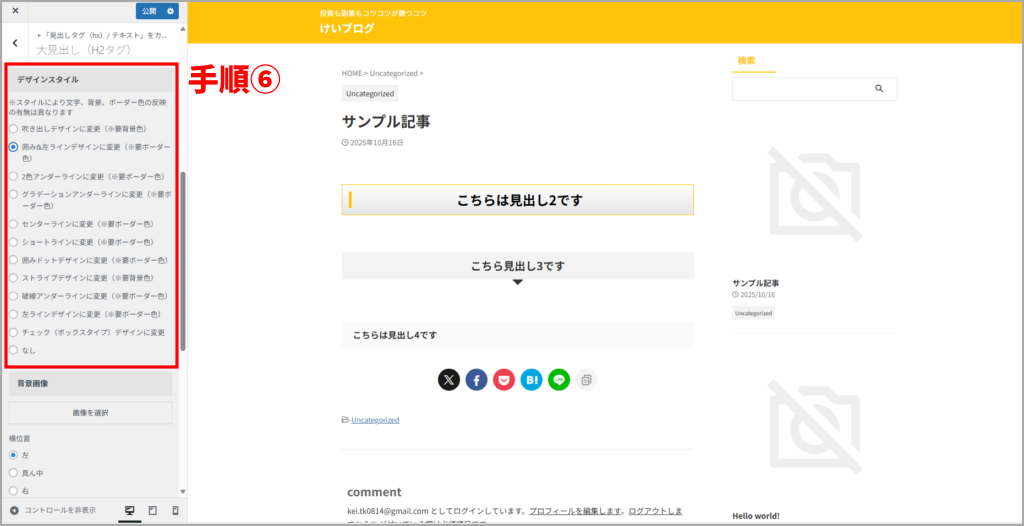1024x526 pixels.
Task: Choose 真ん中 for horizontal position
Action: 14,473
